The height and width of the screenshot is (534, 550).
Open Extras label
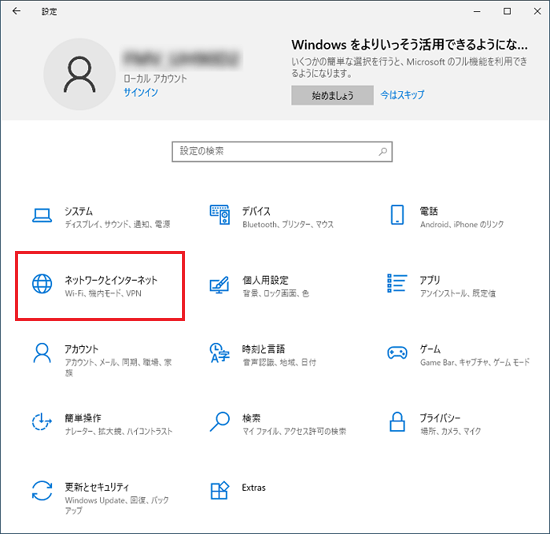(254, 488)
